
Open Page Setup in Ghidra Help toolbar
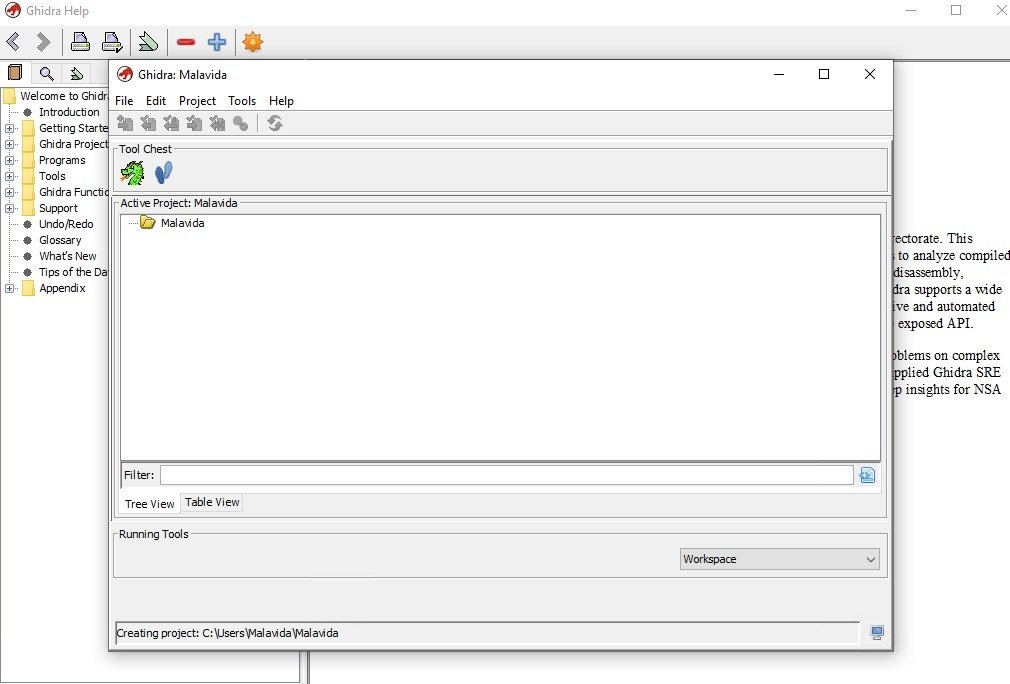point(112,42)
